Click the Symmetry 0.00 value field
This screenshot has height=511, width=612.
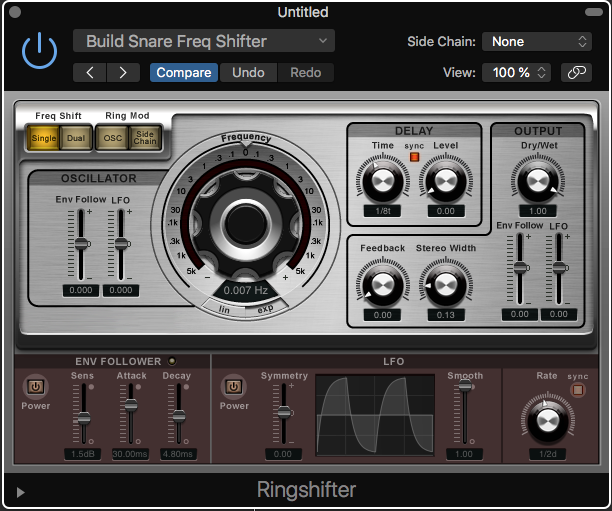click(283, 454)
